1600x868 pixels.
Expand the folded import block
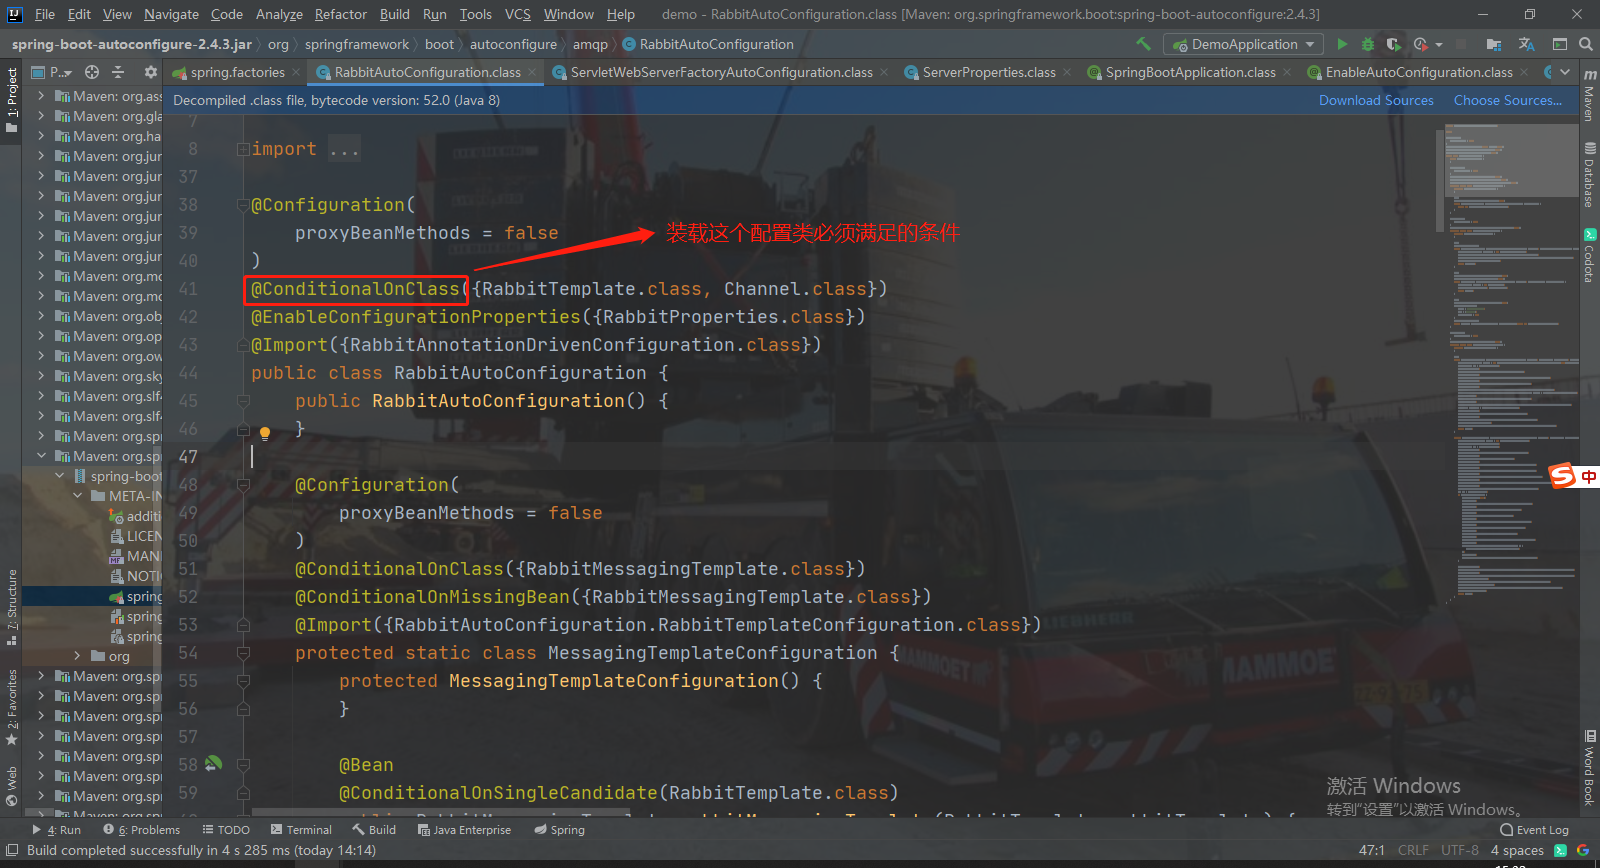click(243, 149)
